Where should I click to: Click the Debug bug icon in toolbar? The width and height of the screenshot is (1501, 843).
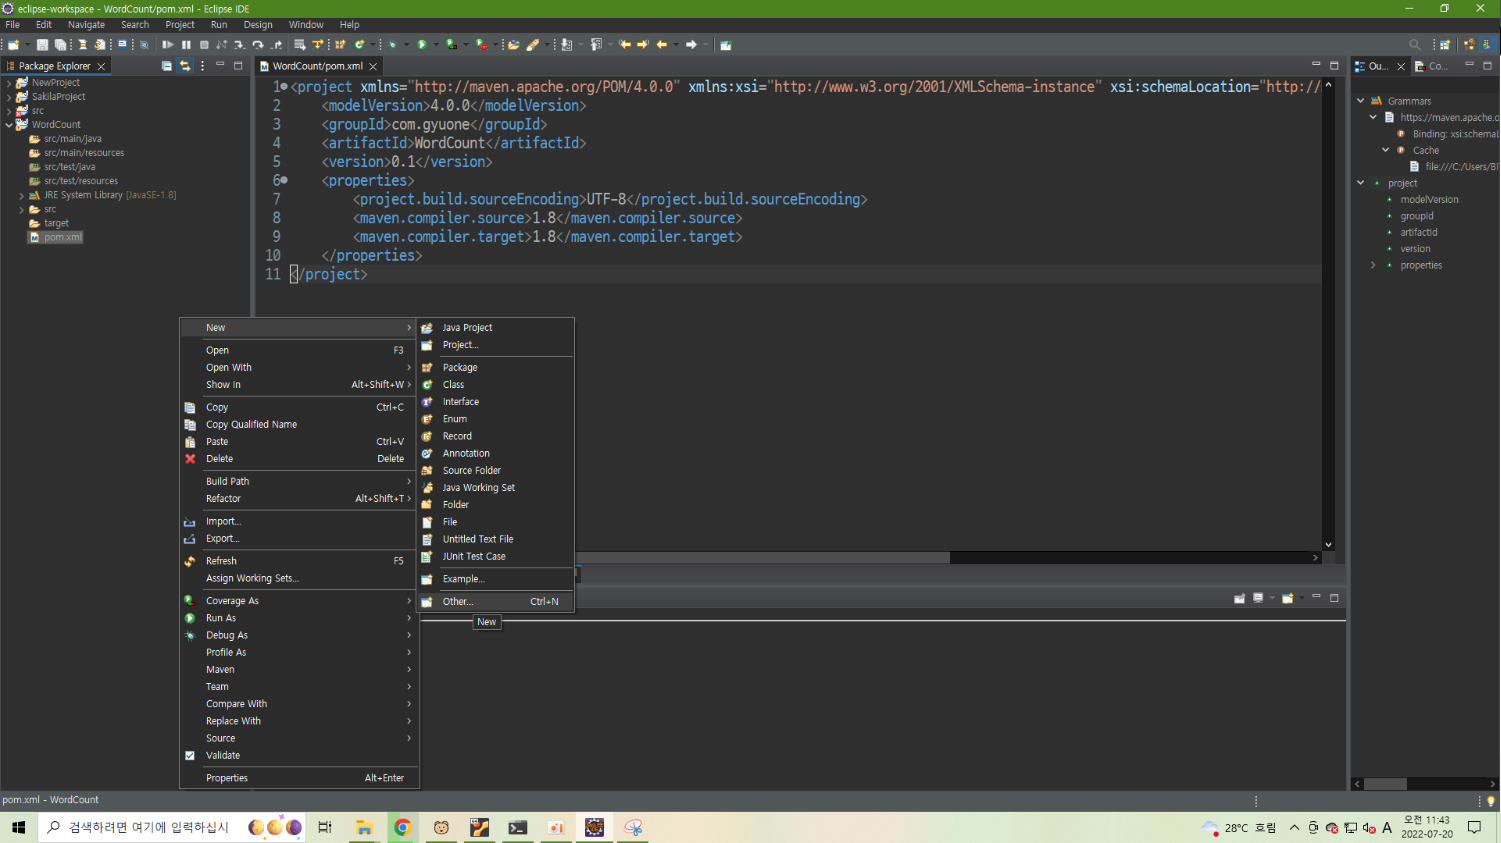click(392, 45)
